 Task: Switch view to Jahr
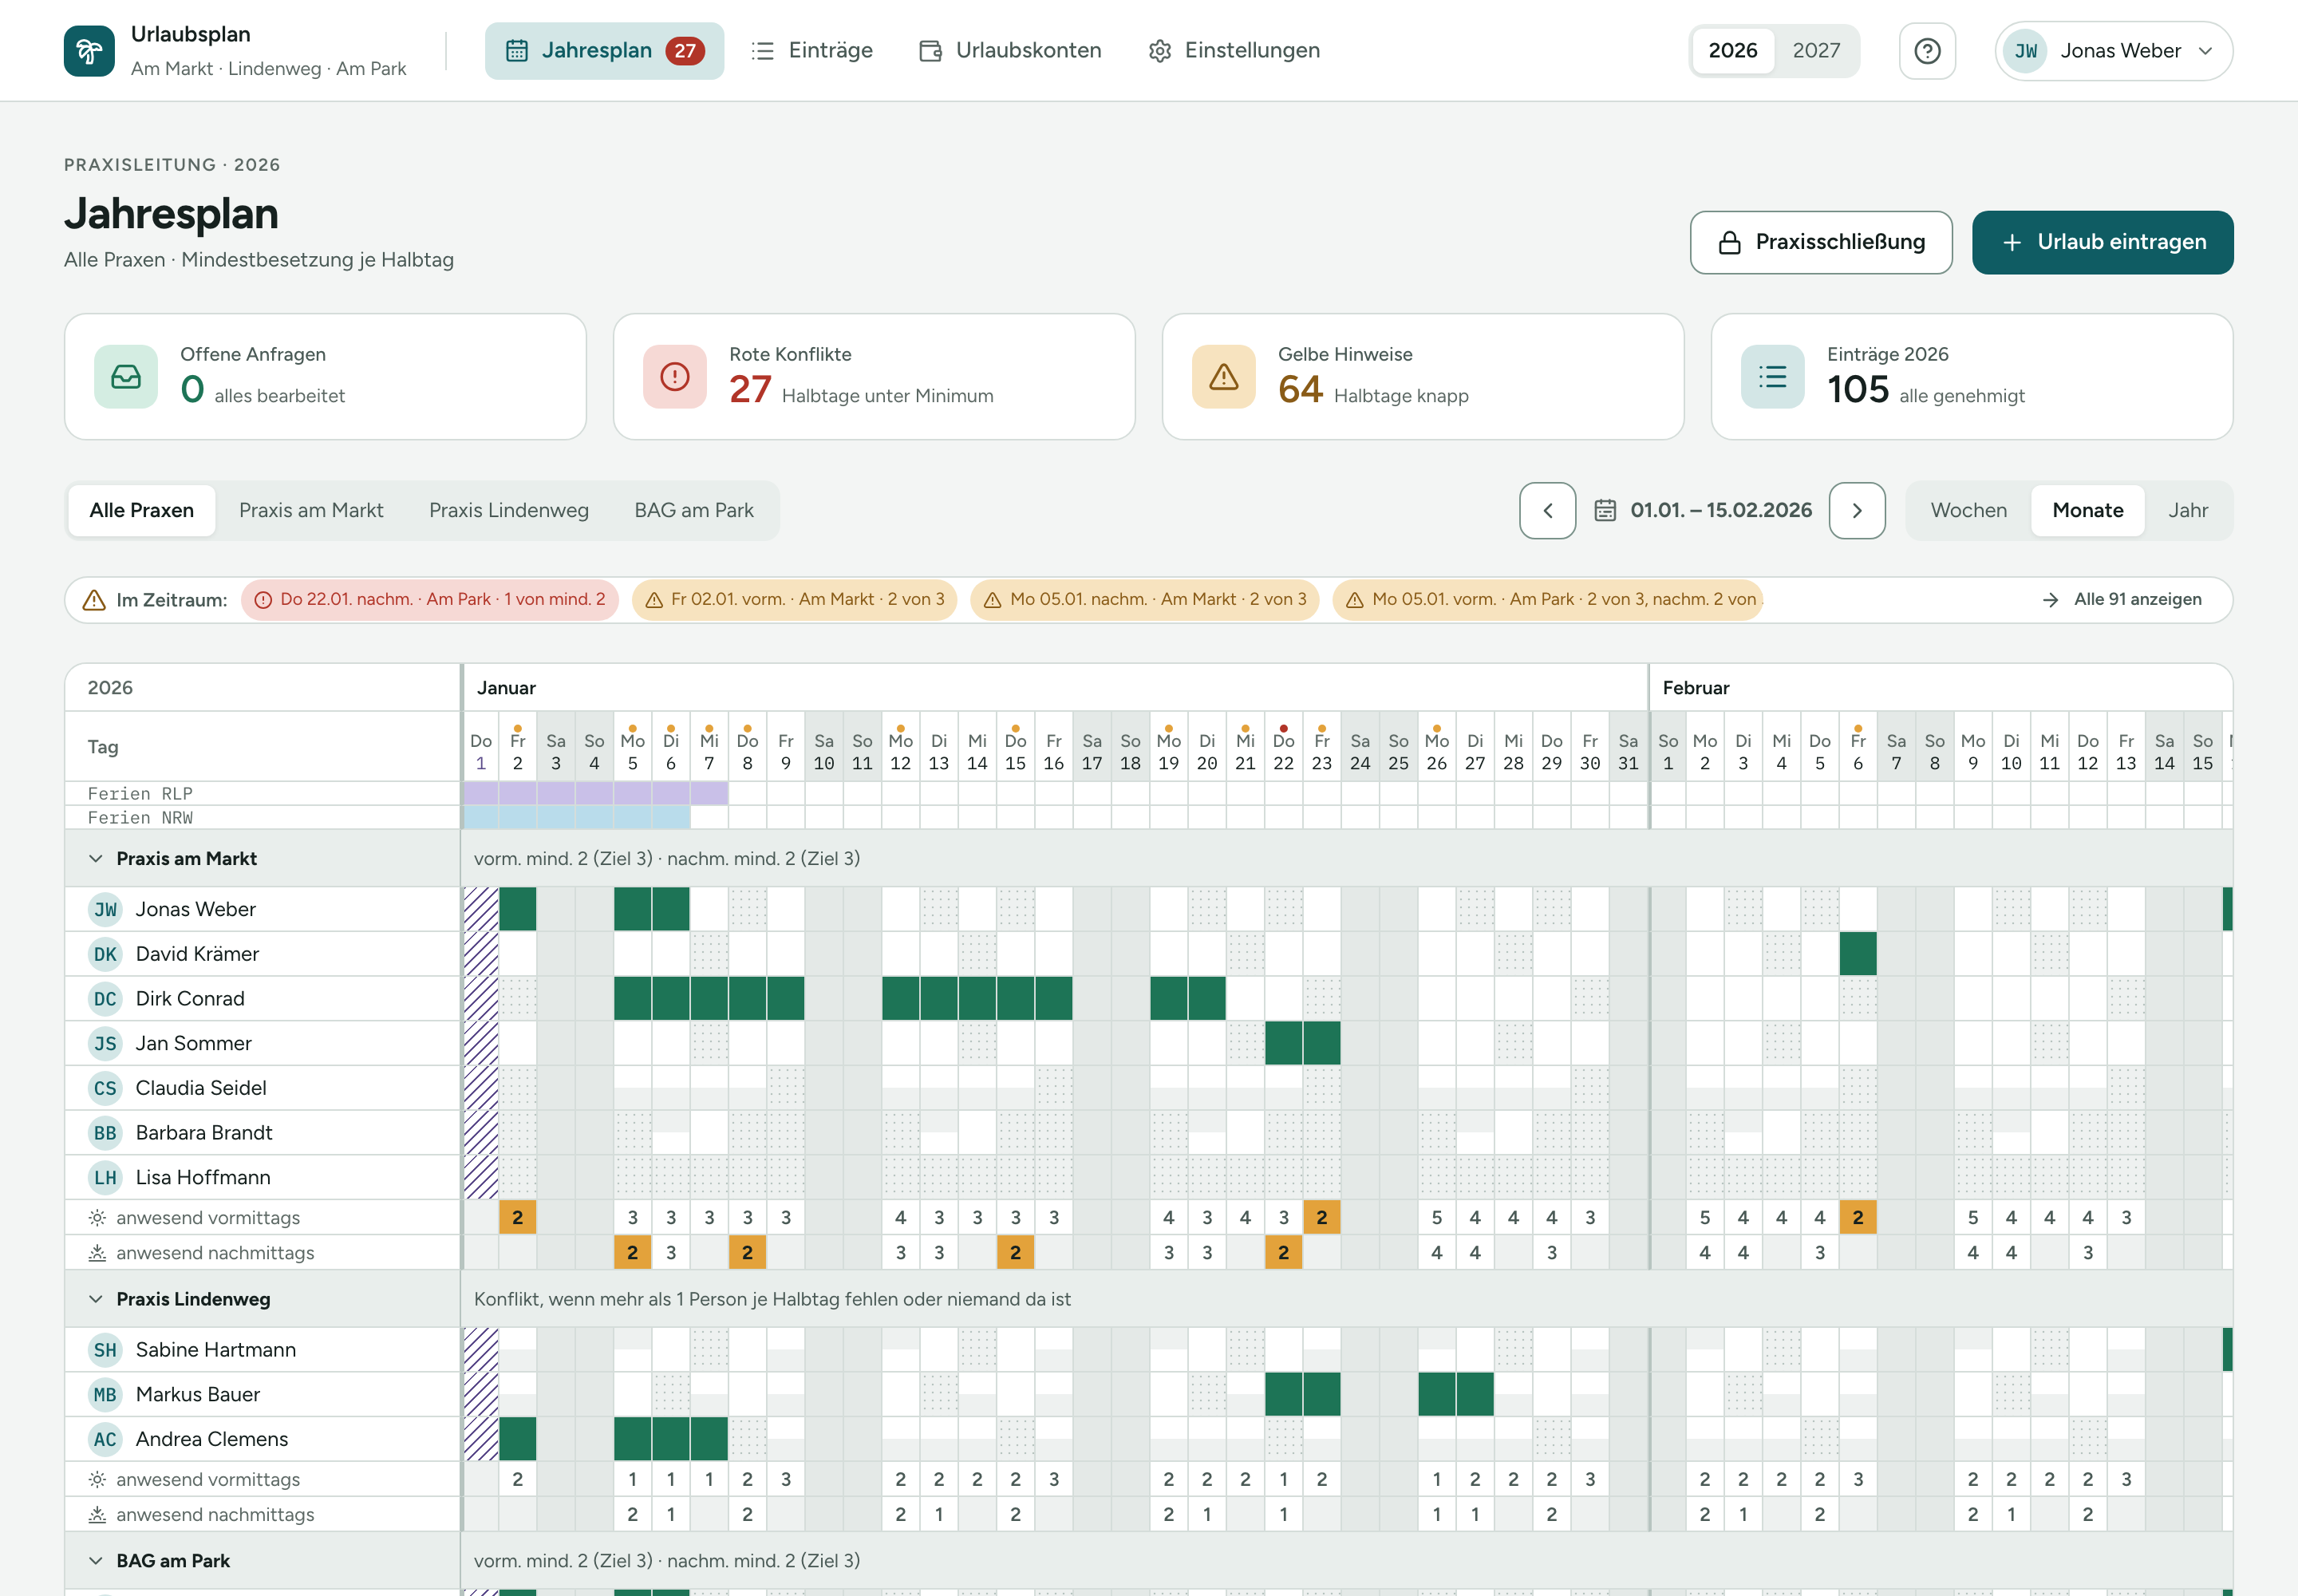pyautogui.click(x=2187, y=511)
